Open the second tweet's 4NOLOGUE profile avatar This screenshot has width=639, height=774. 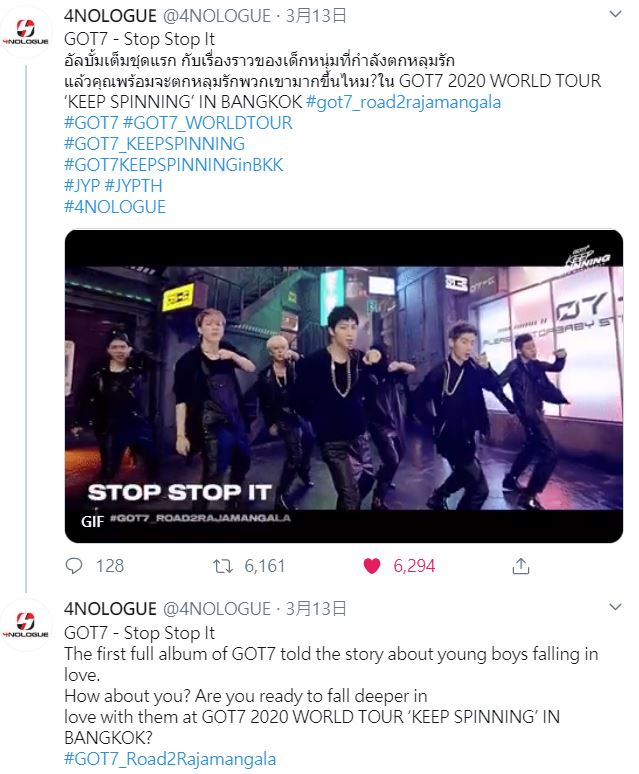click(x=26, y=625)
